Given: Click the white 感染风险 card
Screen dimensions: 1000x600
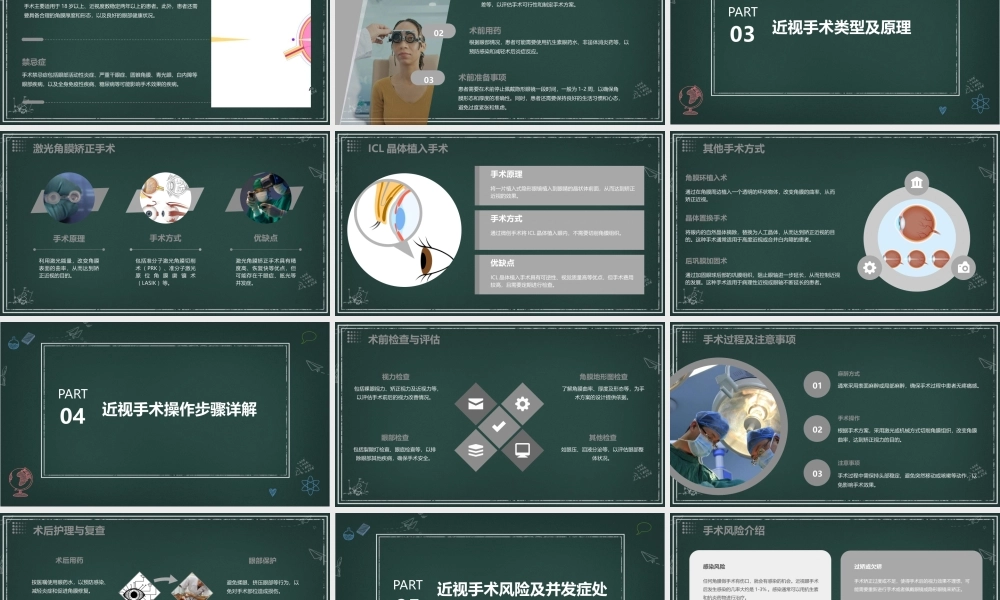Looking at the screenshot, I should [x=760, y=575].
